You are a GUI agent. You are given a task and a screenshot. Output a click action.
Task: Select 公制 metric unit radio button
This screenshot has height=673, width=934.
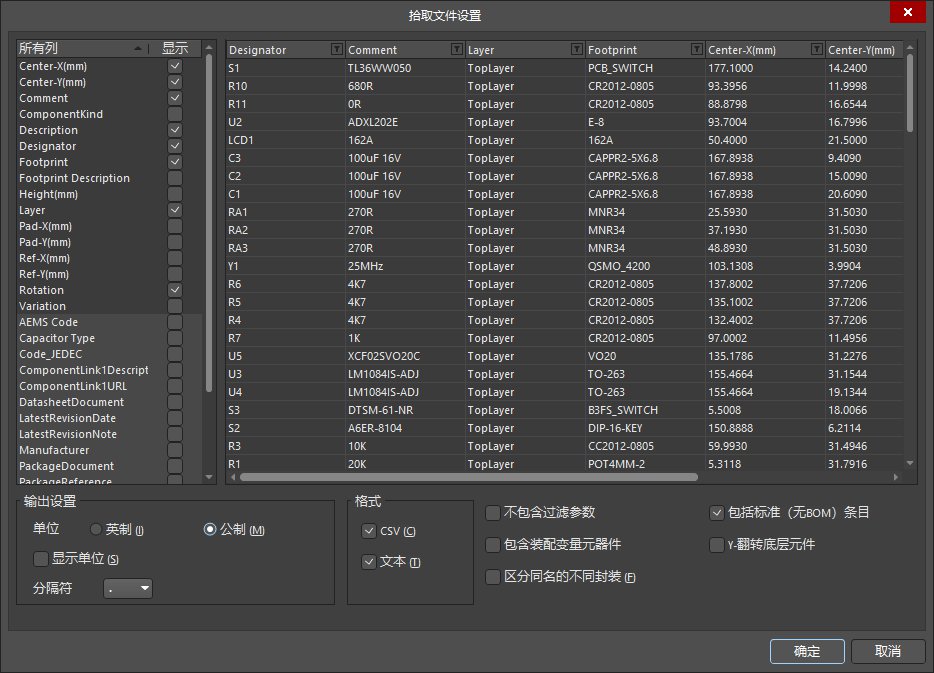tap(210, 529)
